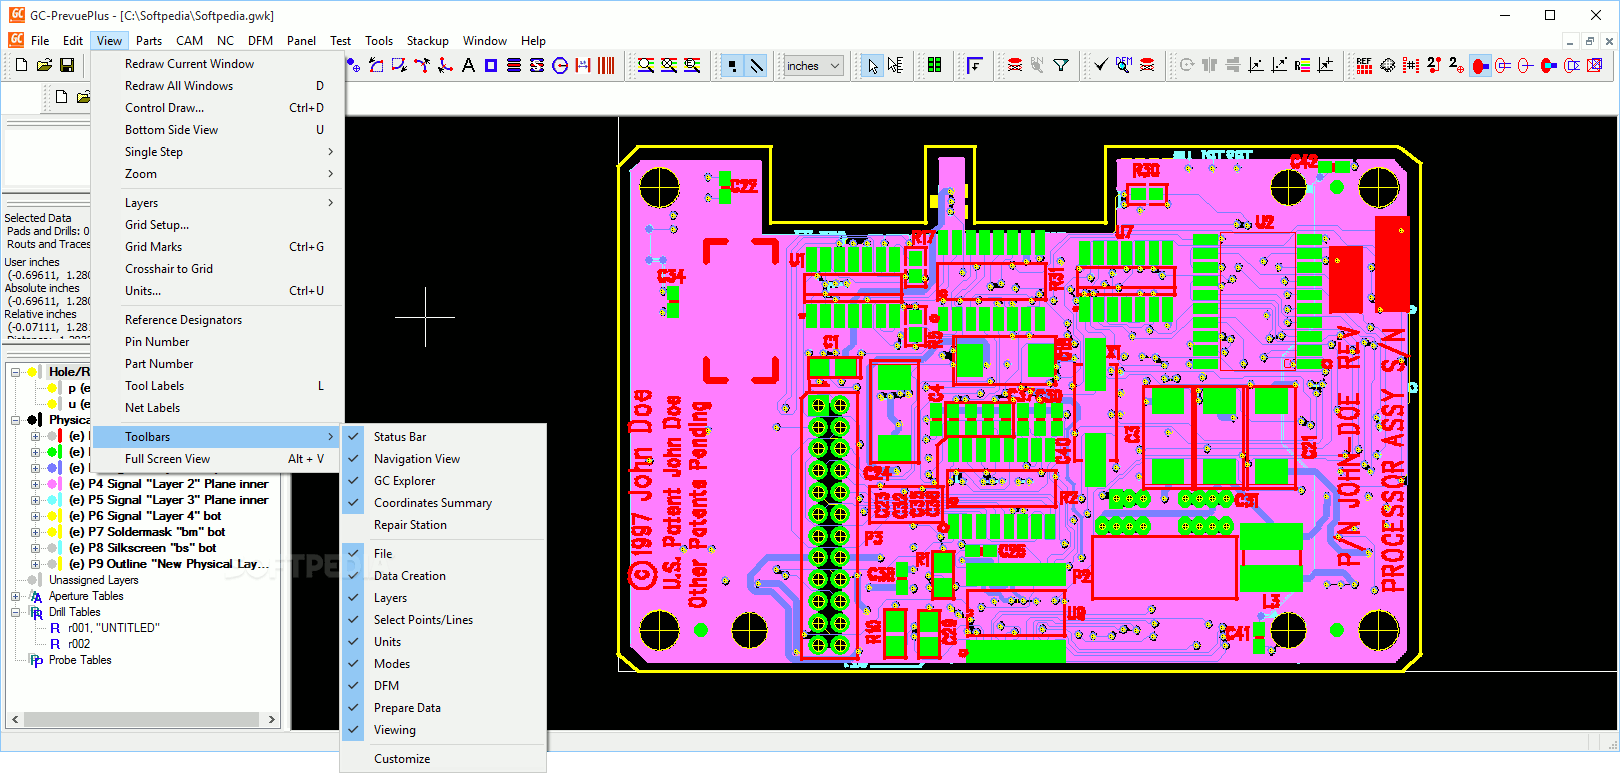Click the blue square pad tool icon
Viewport: 1620px width, 773px height.
pyautogui.click(x=491, y=66)
